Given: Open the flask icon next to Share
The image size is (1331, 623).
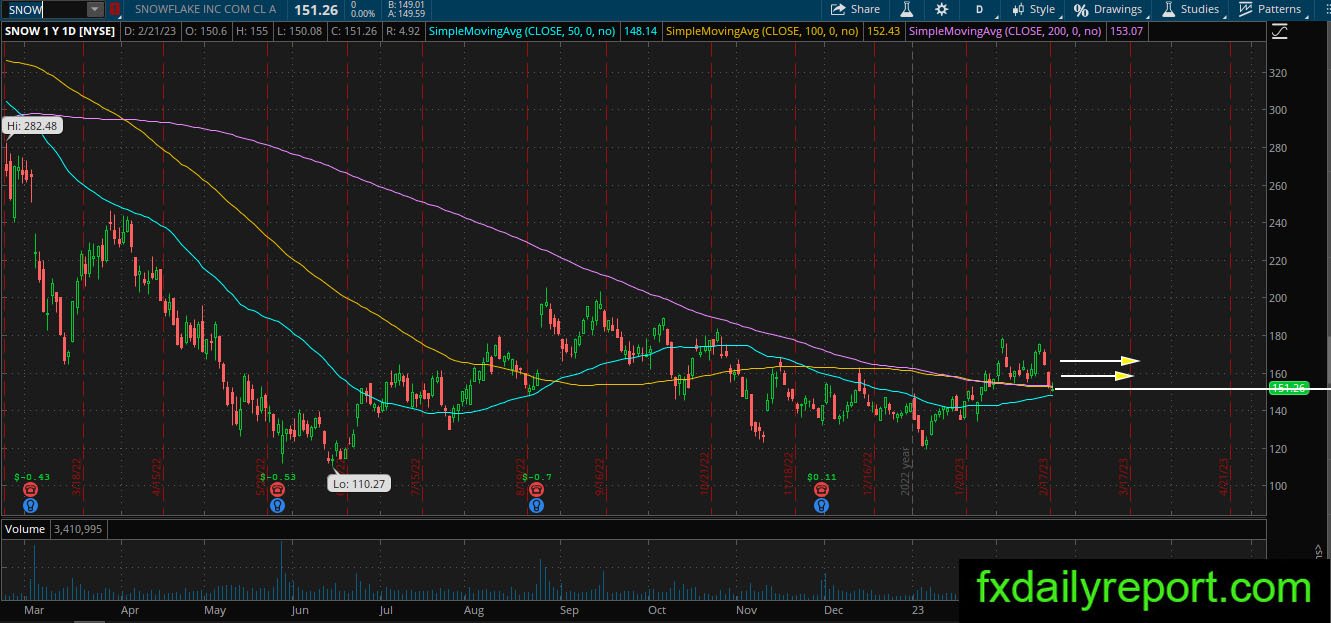Looking at the screenshot, I should [x=907, y=9].
